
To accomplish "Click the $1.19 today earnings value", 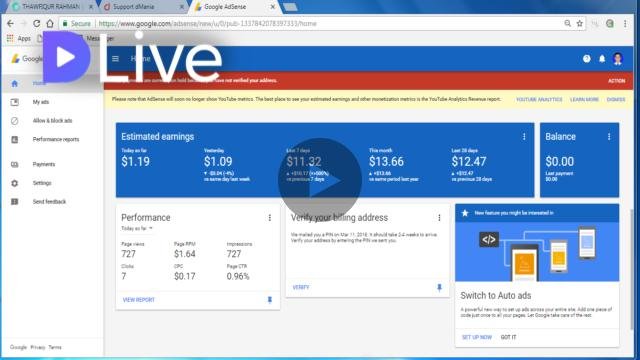I will click(x=136, y=162).
